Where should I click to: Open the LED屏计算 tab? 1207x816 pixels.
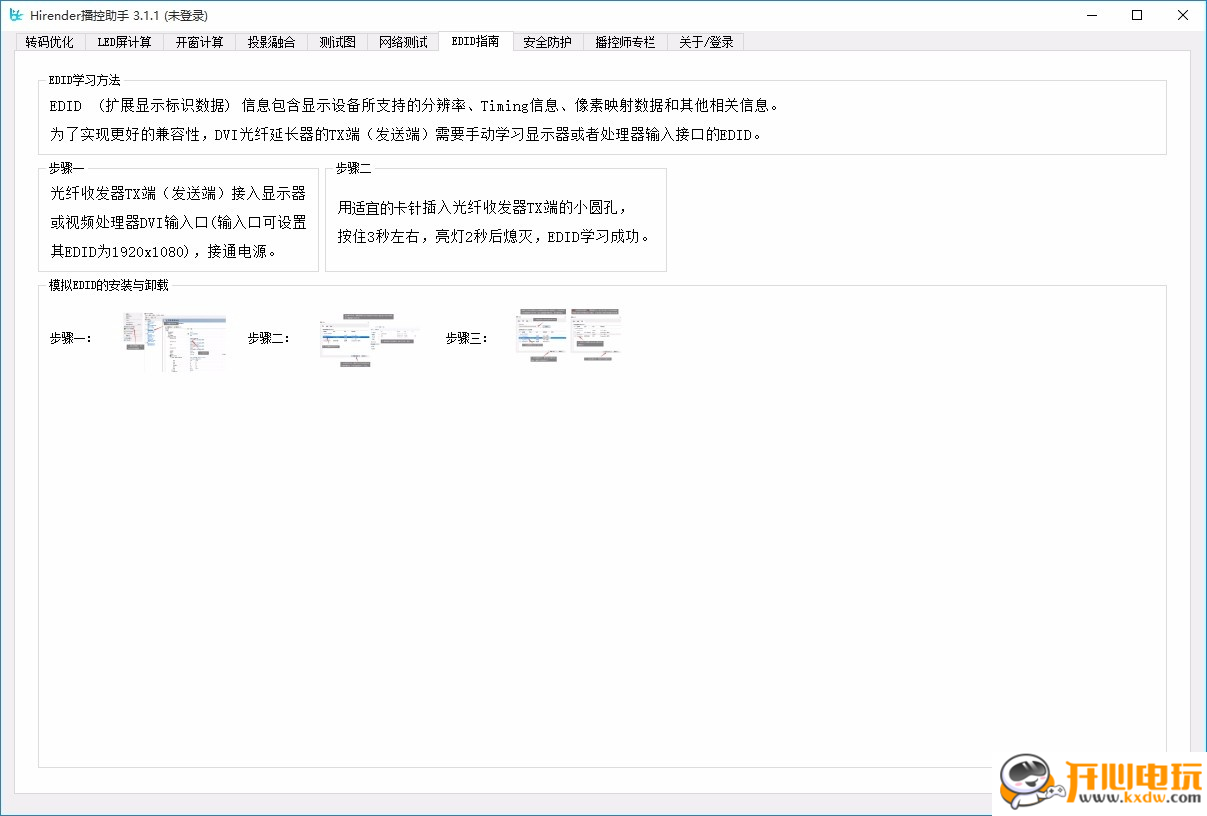pyautogui.click(x=124, y=42)
